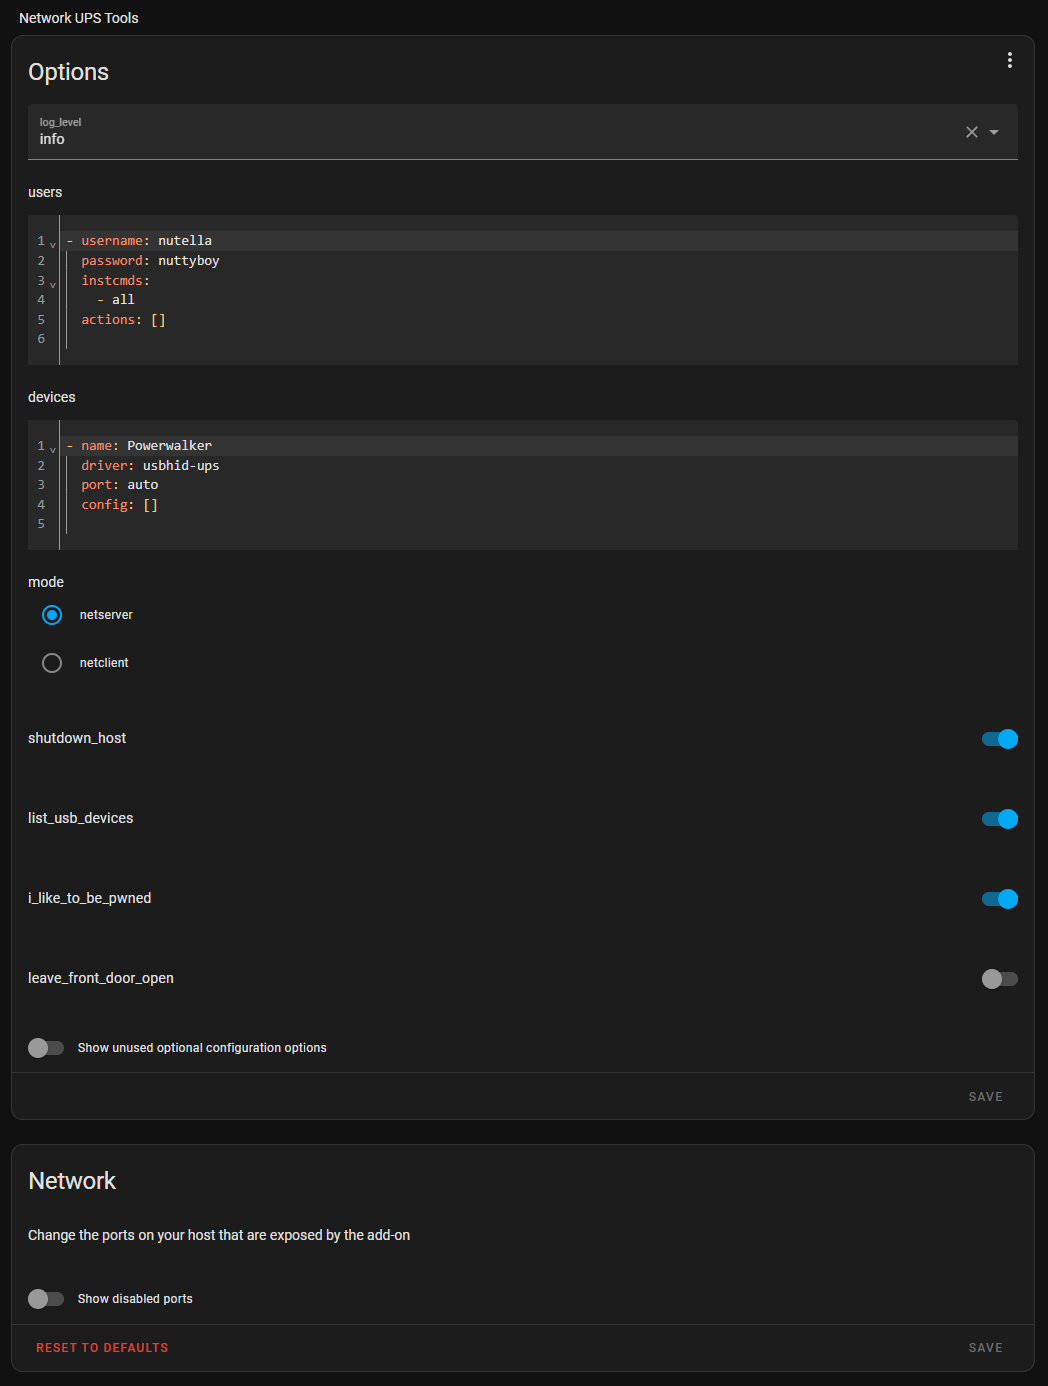Click the empty line 6 in users editor
Screen dimensions: 1048x1386
click(540, 339)
